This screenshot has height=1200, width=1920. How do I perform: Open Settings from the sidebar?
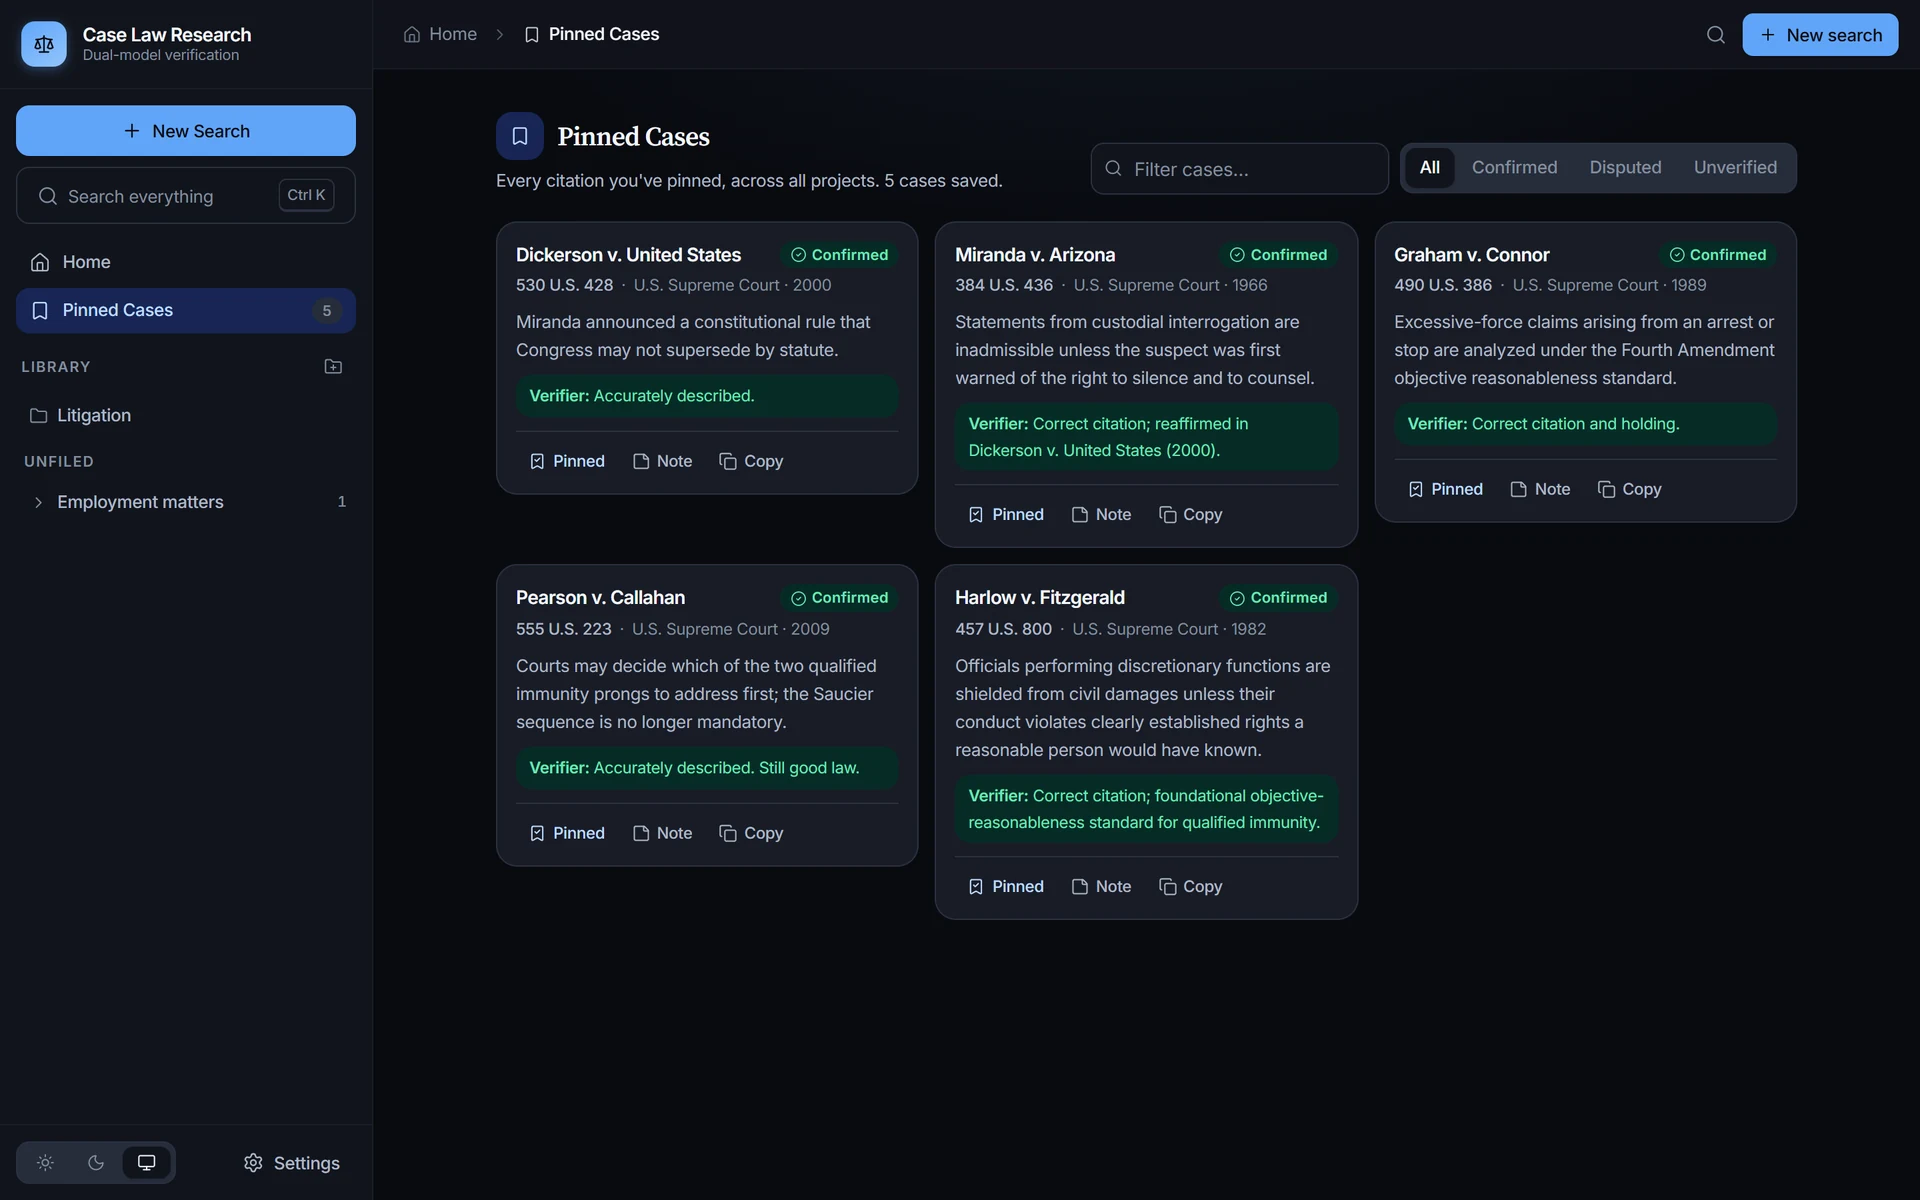click(x=292, y=1163)
